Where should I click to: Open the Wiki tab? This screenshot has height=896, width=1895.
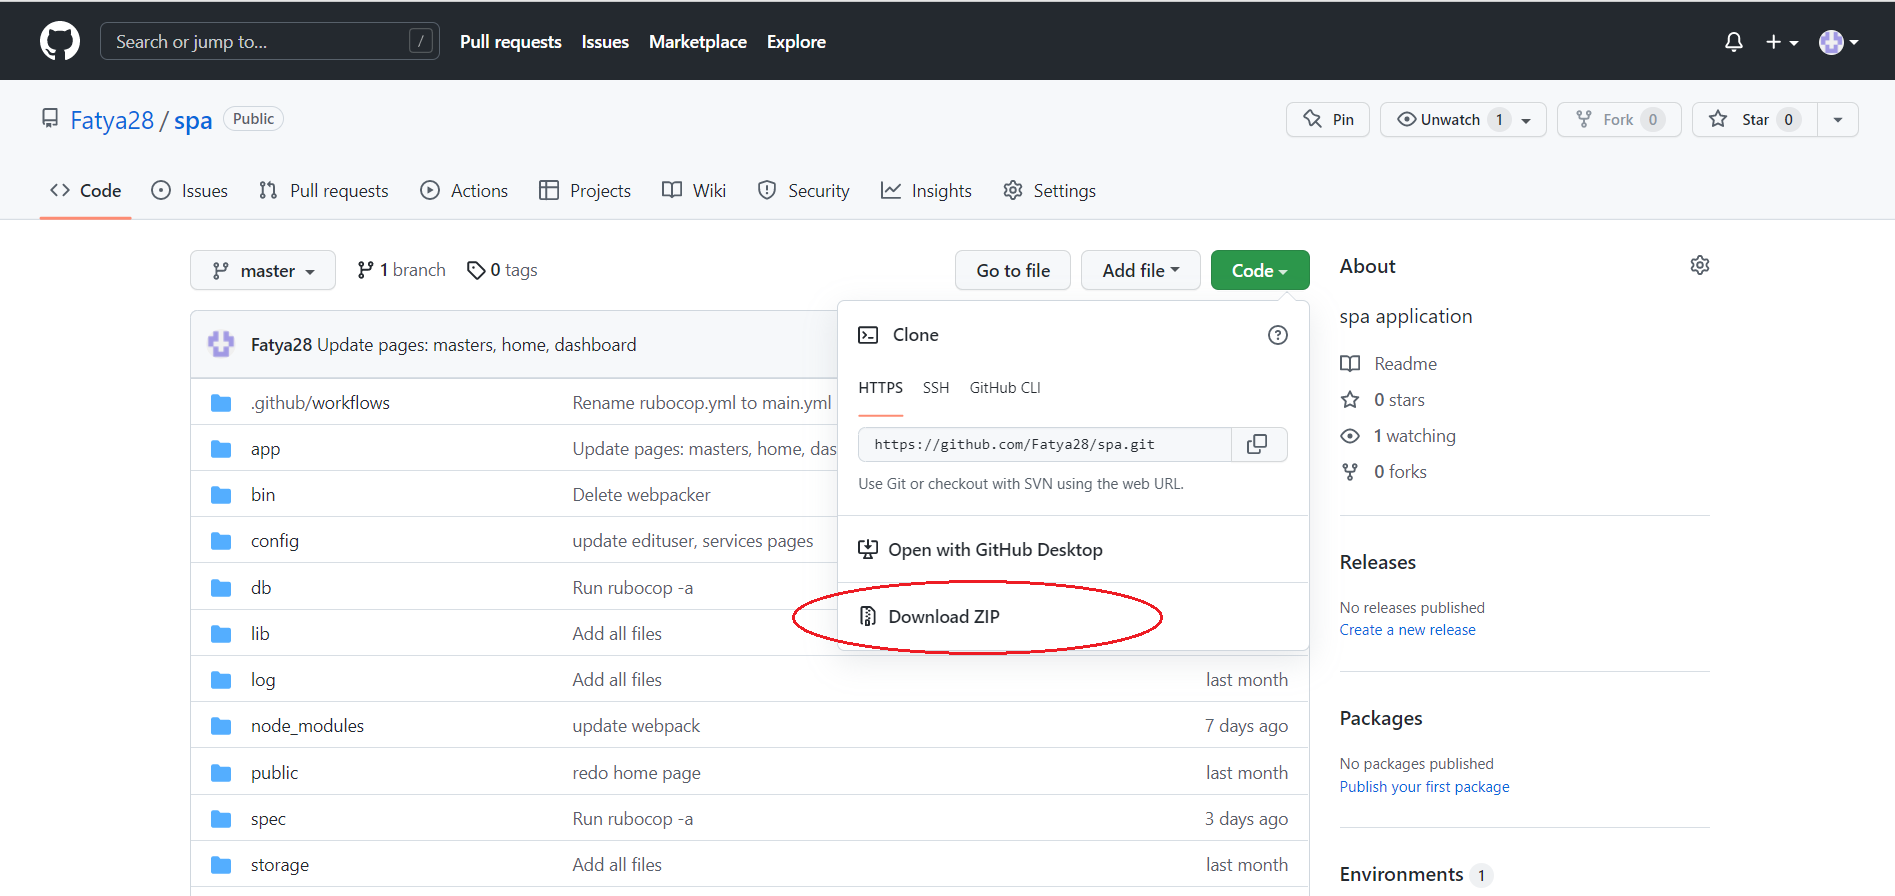(x=694, y=190)
